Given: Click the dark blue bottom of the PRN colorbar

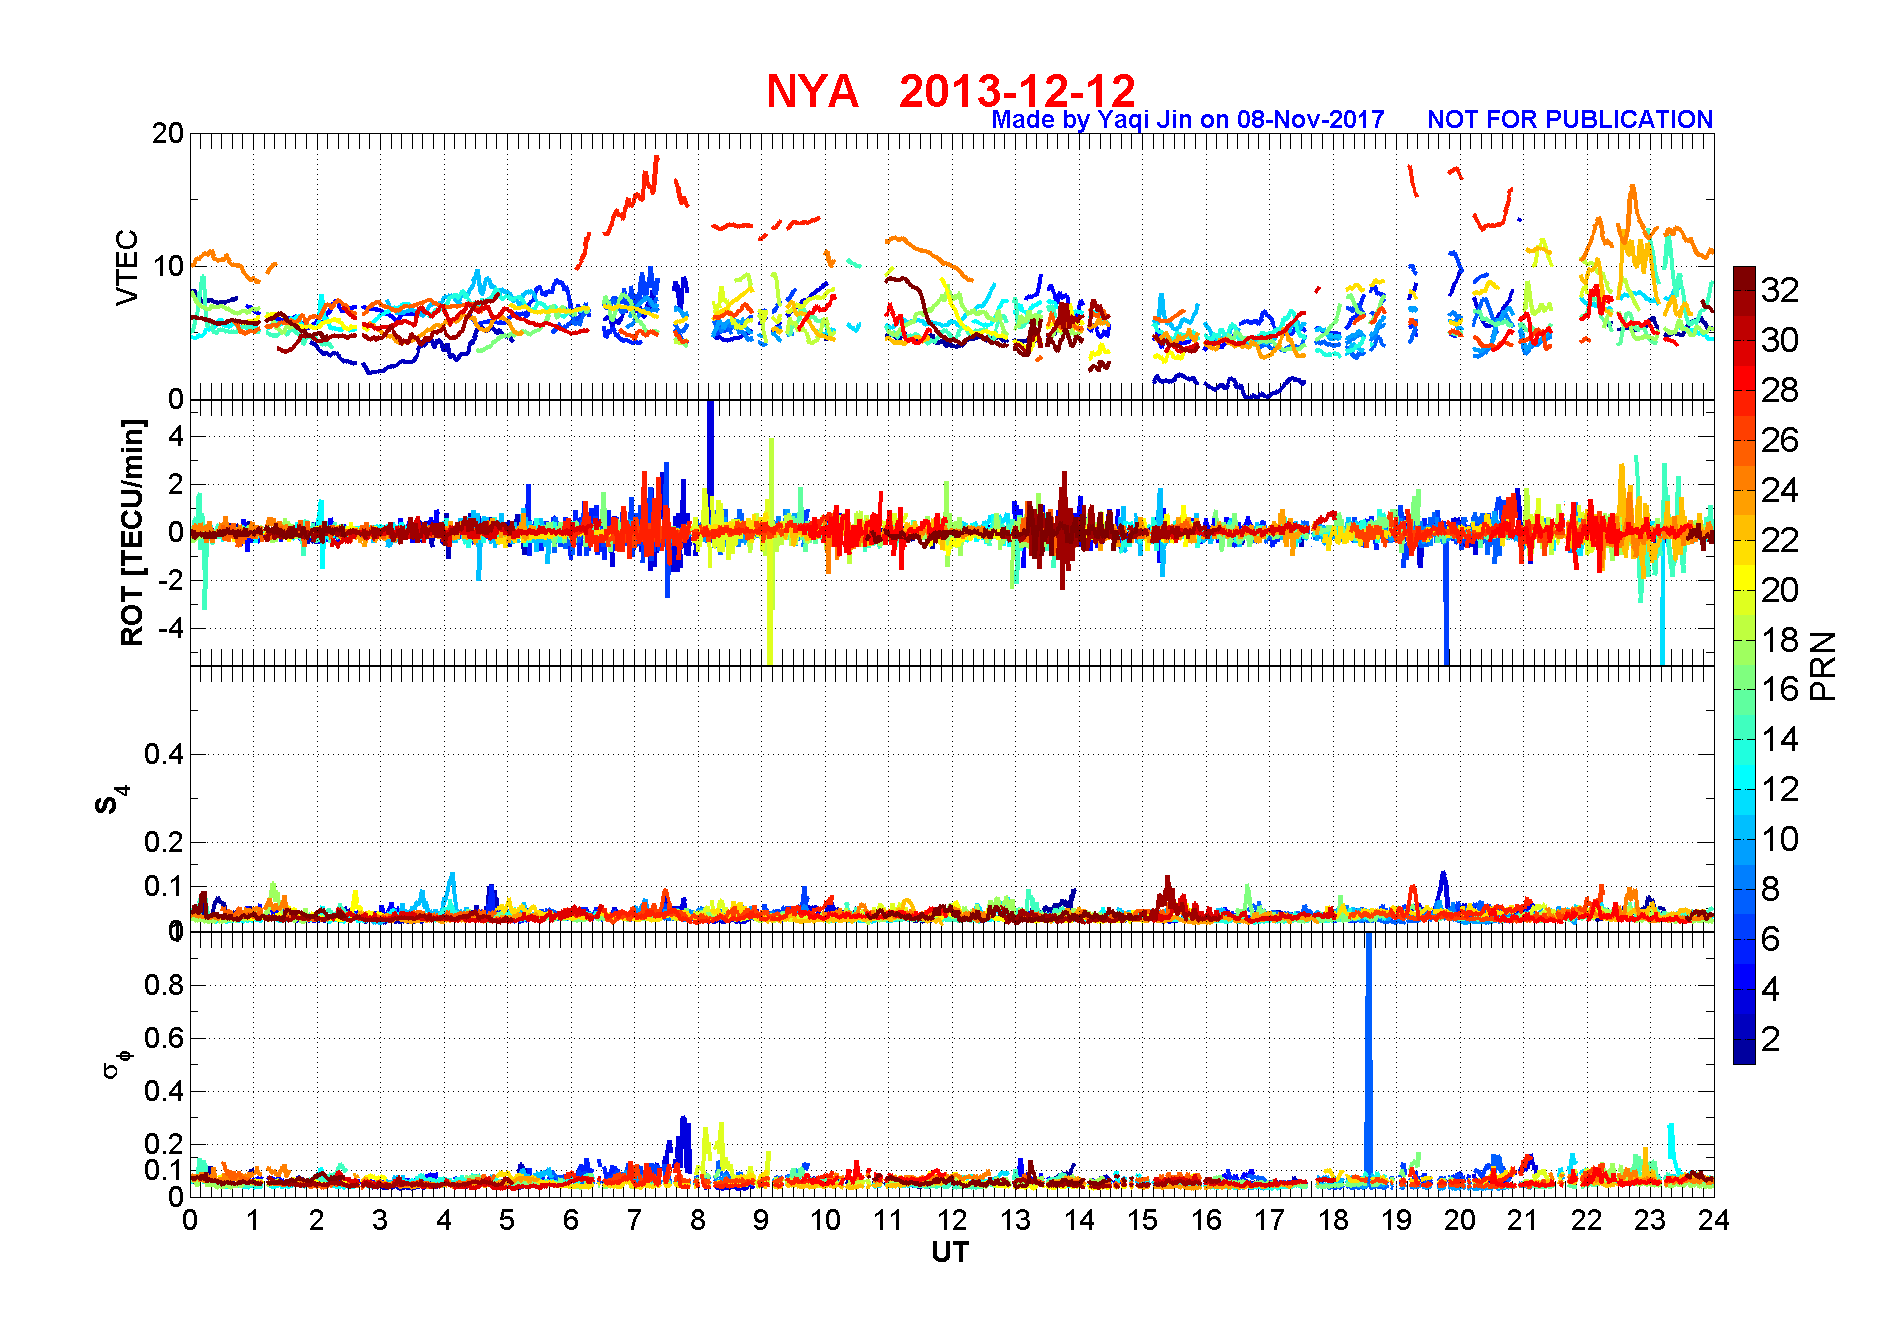Looking at the screenshot, I should point(1744,1052).
